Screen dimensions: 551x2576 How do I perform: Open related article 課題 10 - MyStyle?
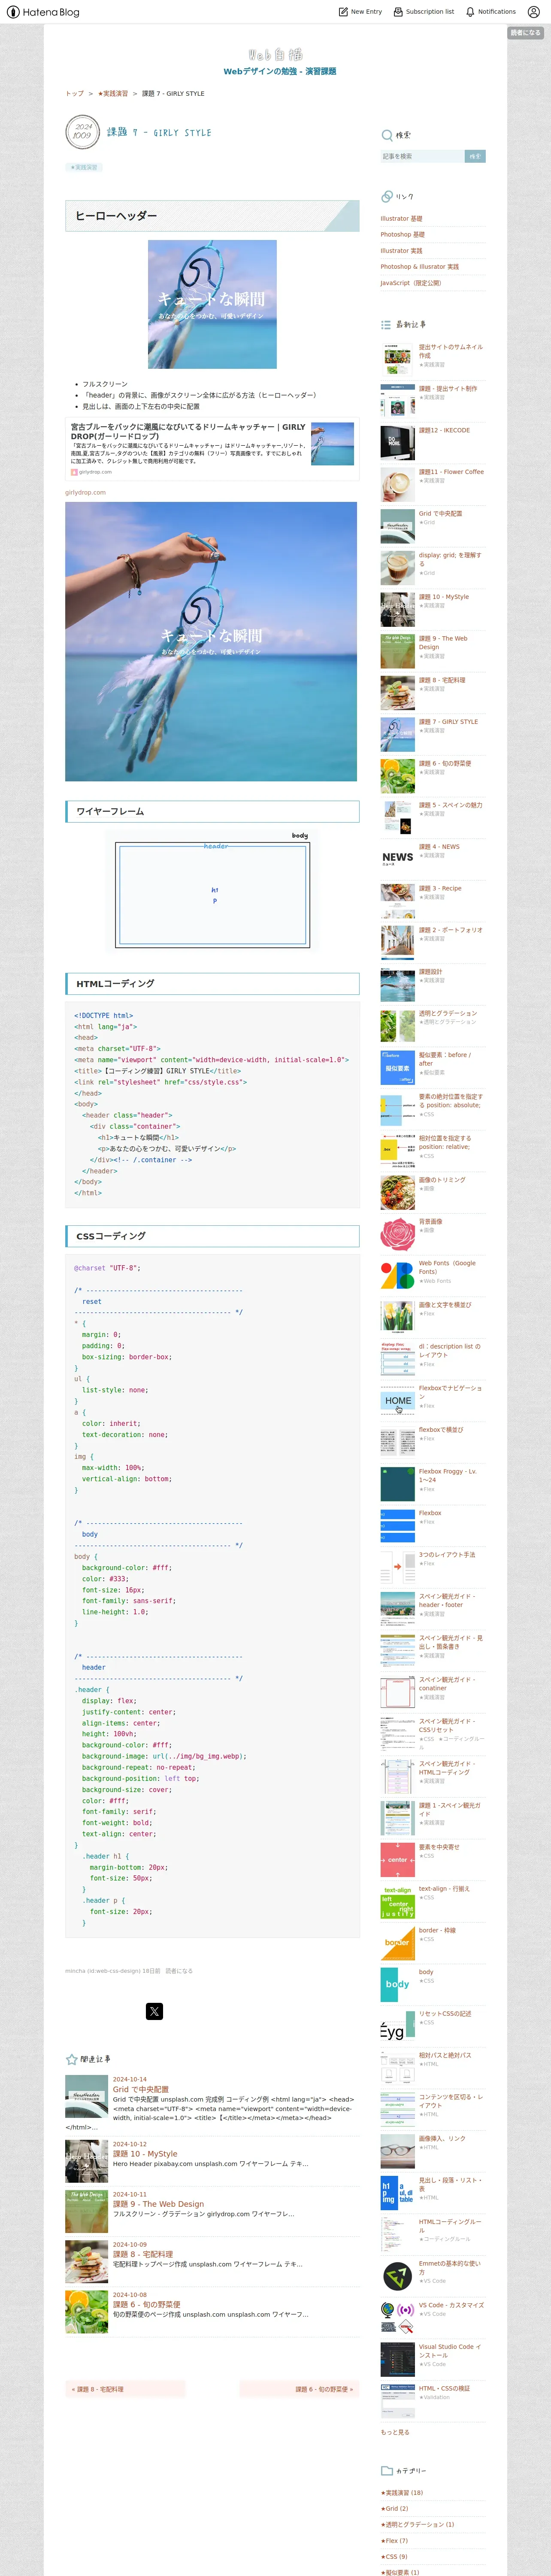coord(145,2153)
